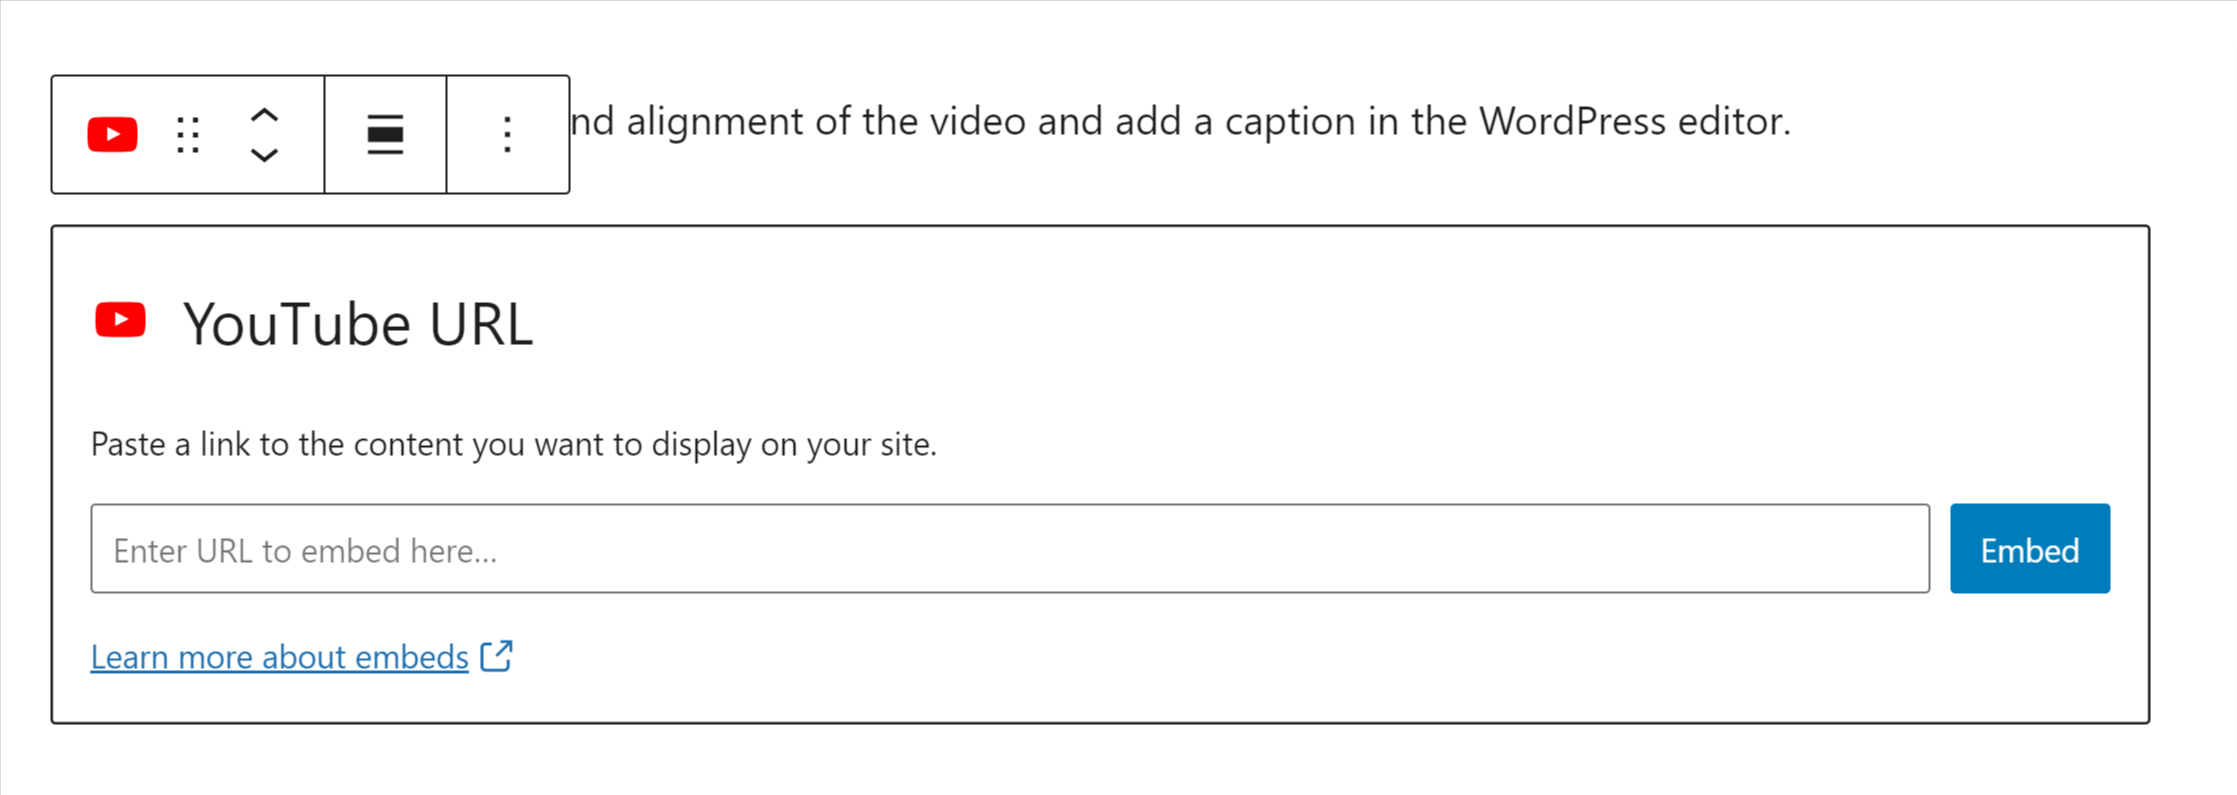This screenshot has height=795, width=2237.
Task: Click the red YouTube logo beside URL heading
Action: pyautogui.click(x=121, y=320)
